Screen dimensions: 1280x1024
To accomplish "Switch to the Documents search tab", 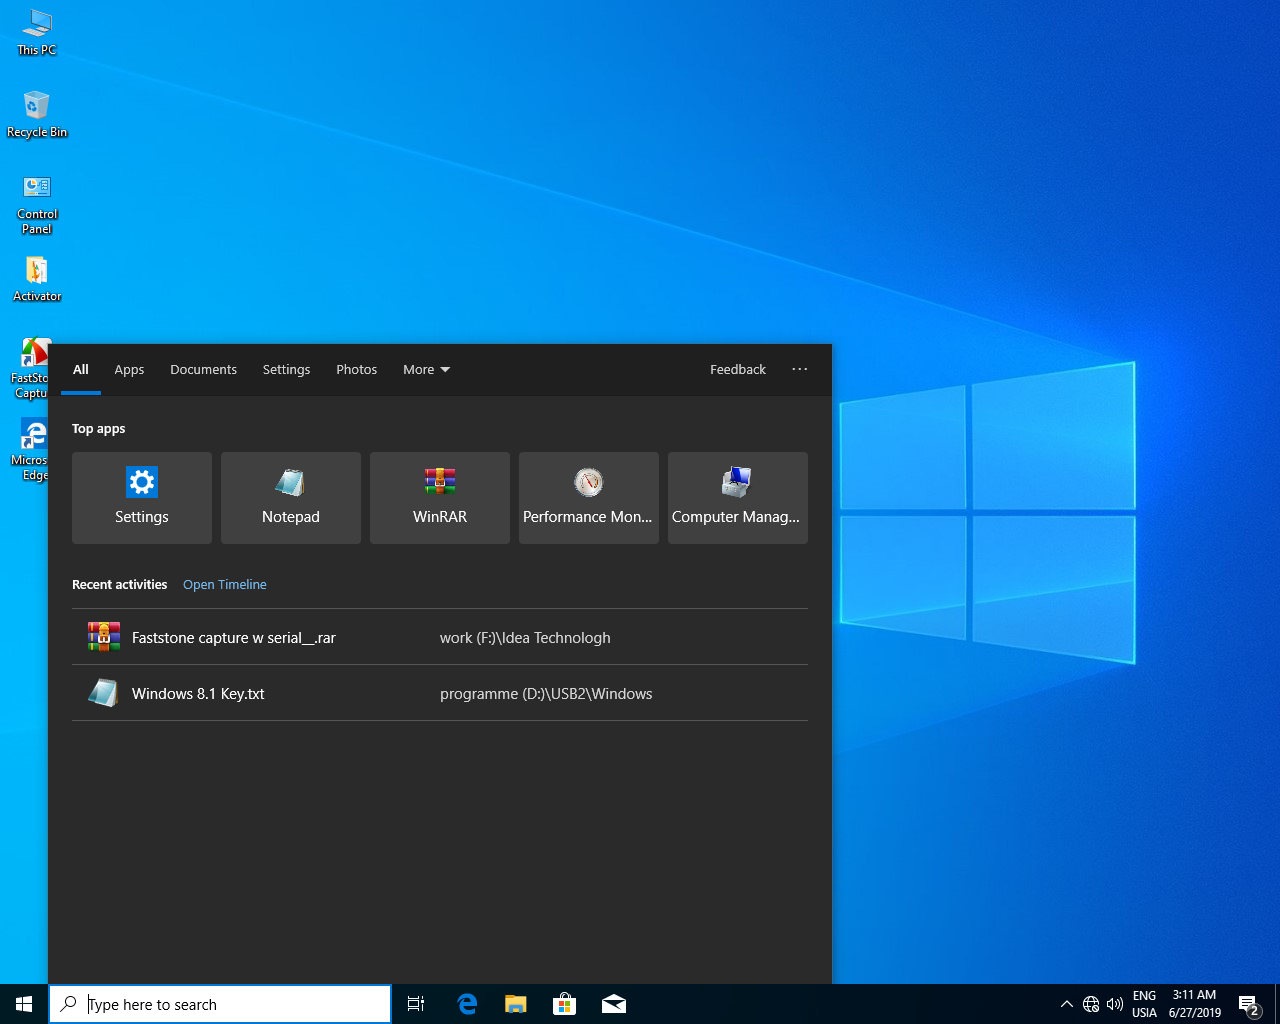I will (x=203, y=370).
